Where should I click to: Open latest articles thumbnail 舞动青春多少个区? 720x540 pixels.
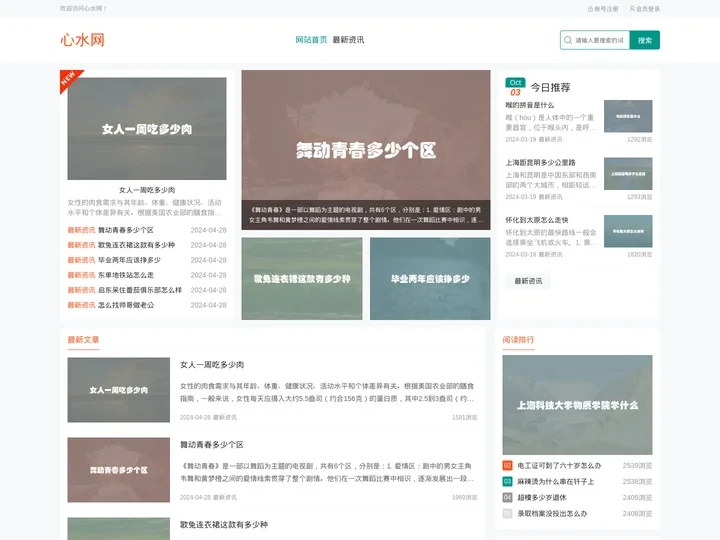[x=118, y=470]
